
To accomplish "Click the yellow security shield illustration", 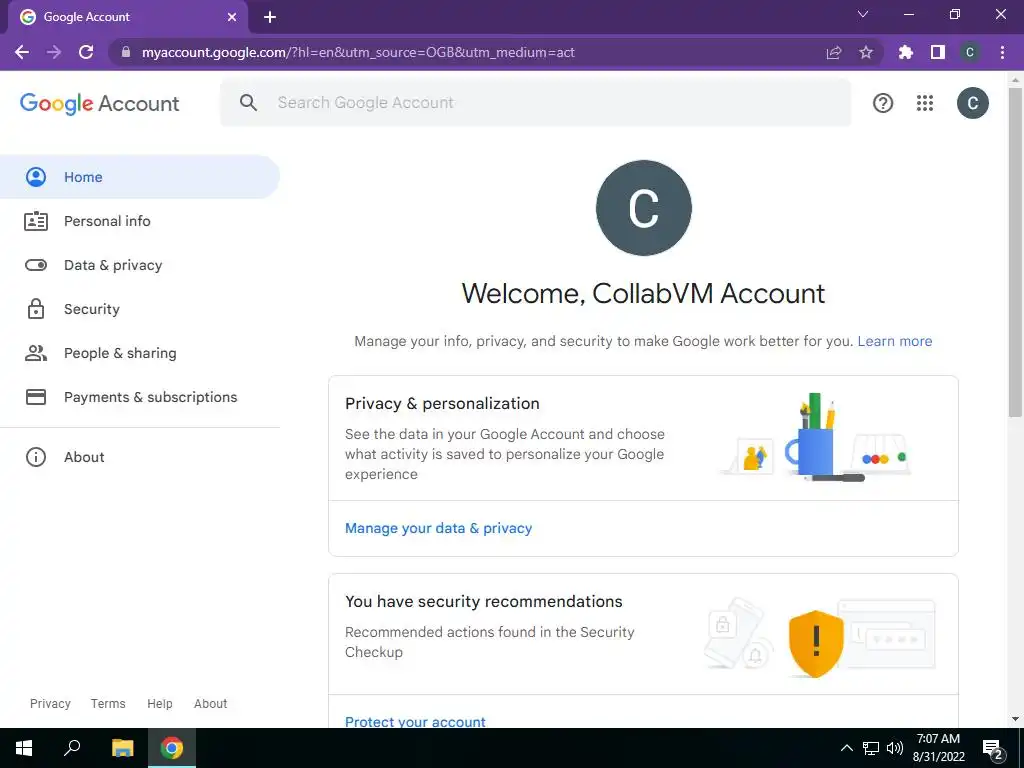I will click(x=816, y=643).
